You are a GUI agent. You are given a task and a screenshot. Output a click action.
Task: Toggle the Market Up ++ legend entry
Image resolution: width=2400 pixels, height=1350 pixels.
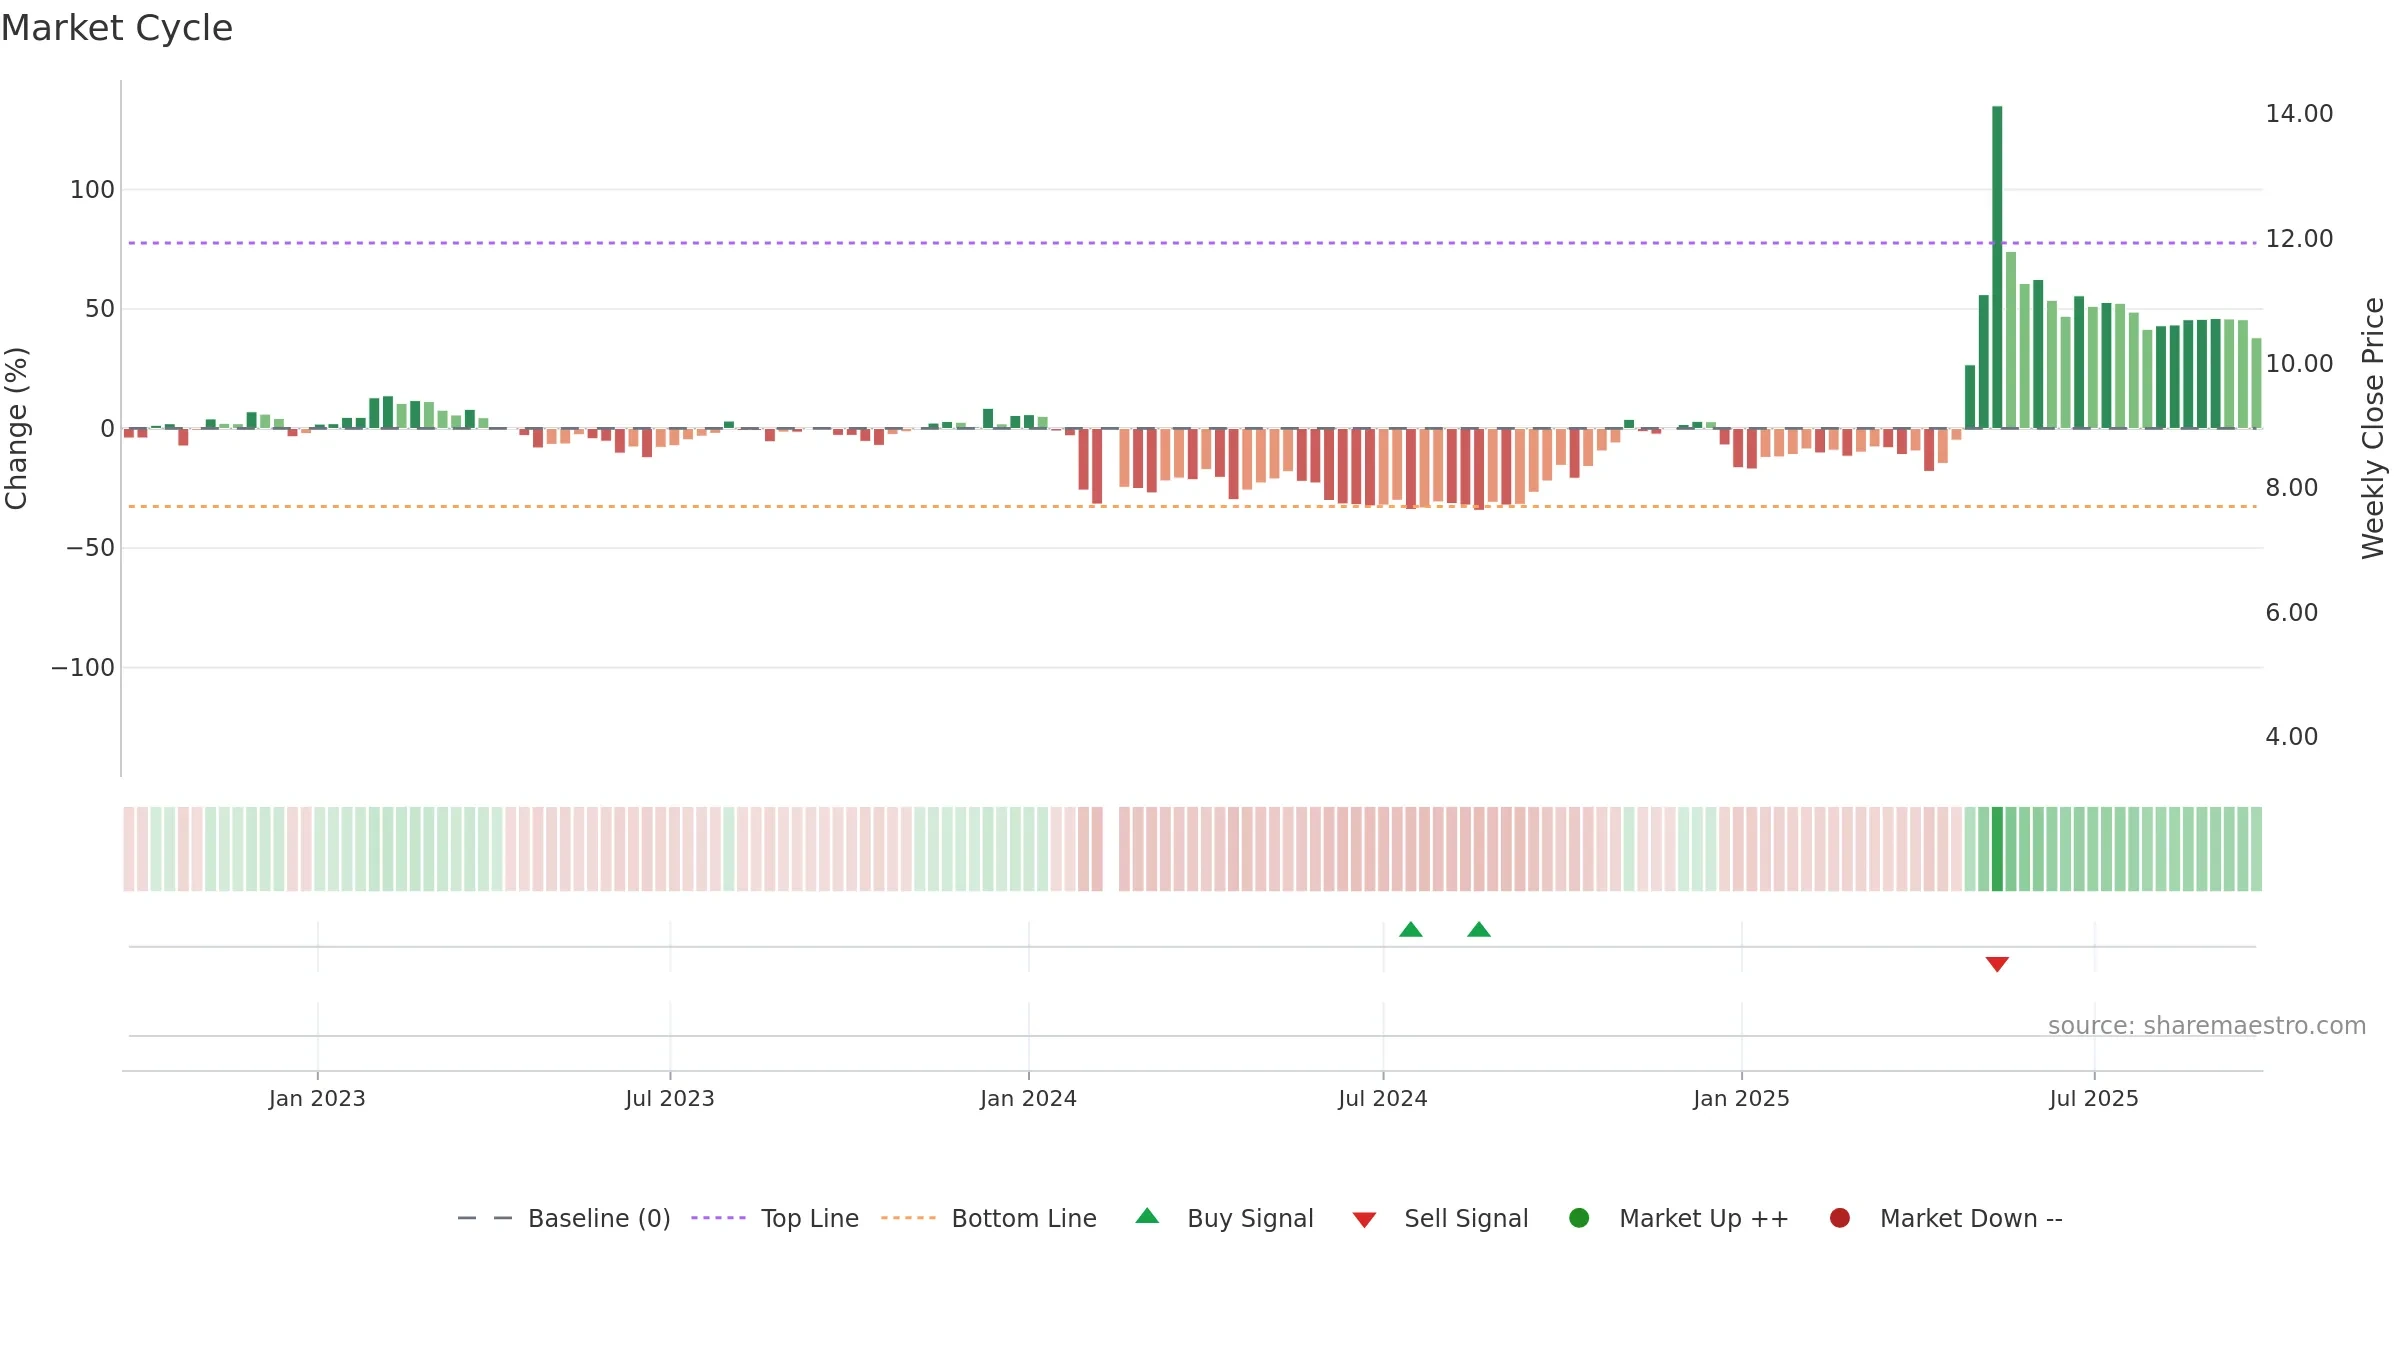pos(1679,1218)
